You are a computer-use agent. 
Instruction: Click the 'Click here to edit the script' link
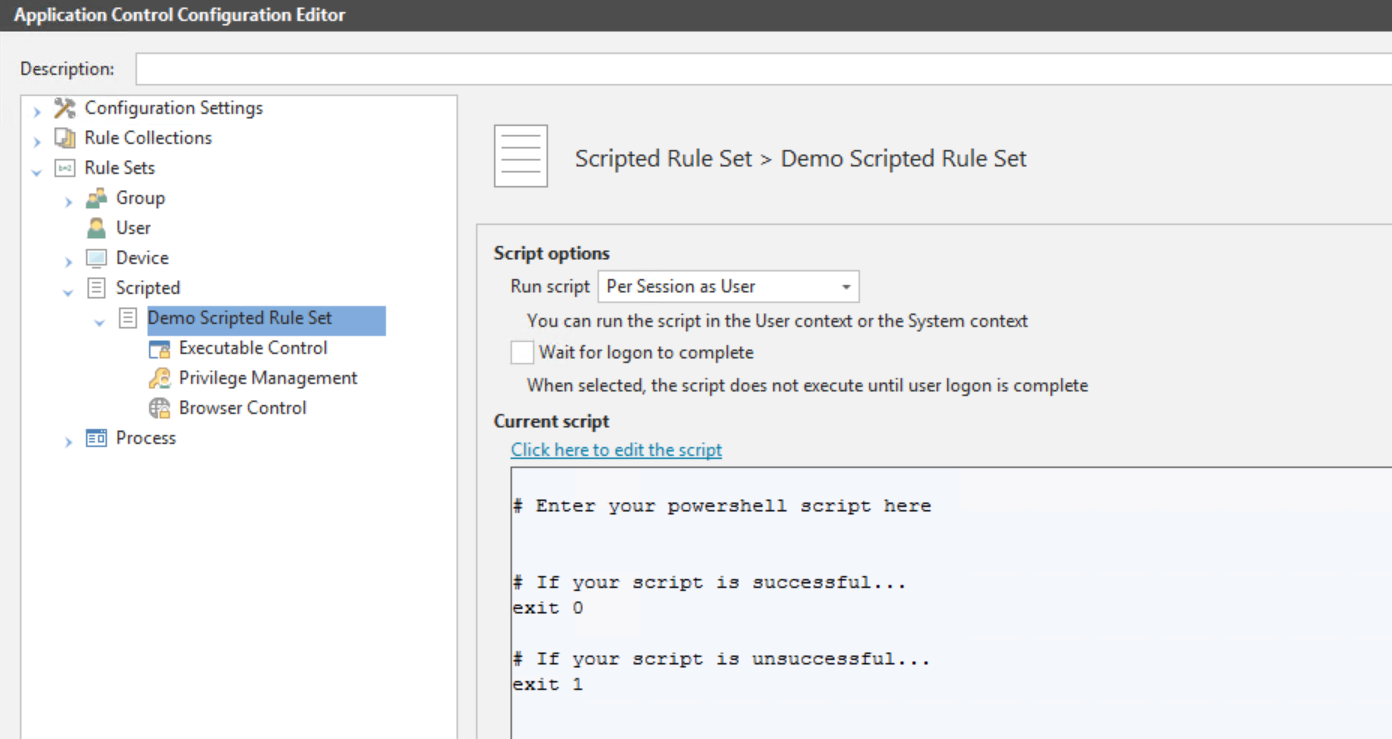(x=616, y=450)
